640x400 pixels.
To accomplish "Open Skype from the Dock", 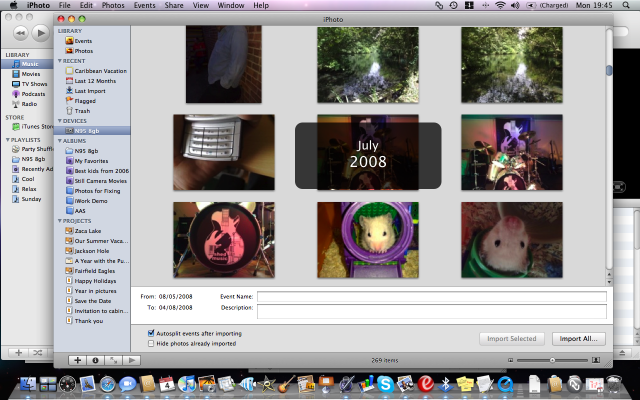I will click(385, 384).
